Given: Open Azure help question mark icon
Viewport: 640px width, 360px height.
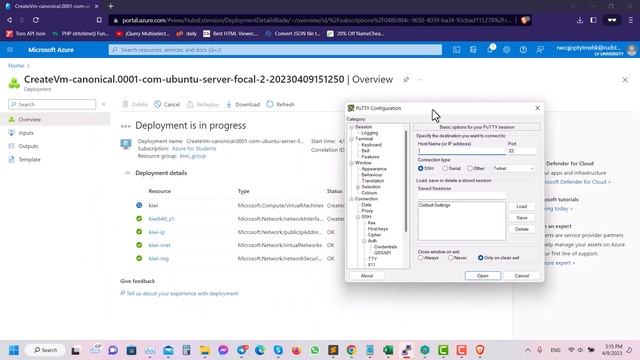Looking at the screenshot, I should click(523, 49).
